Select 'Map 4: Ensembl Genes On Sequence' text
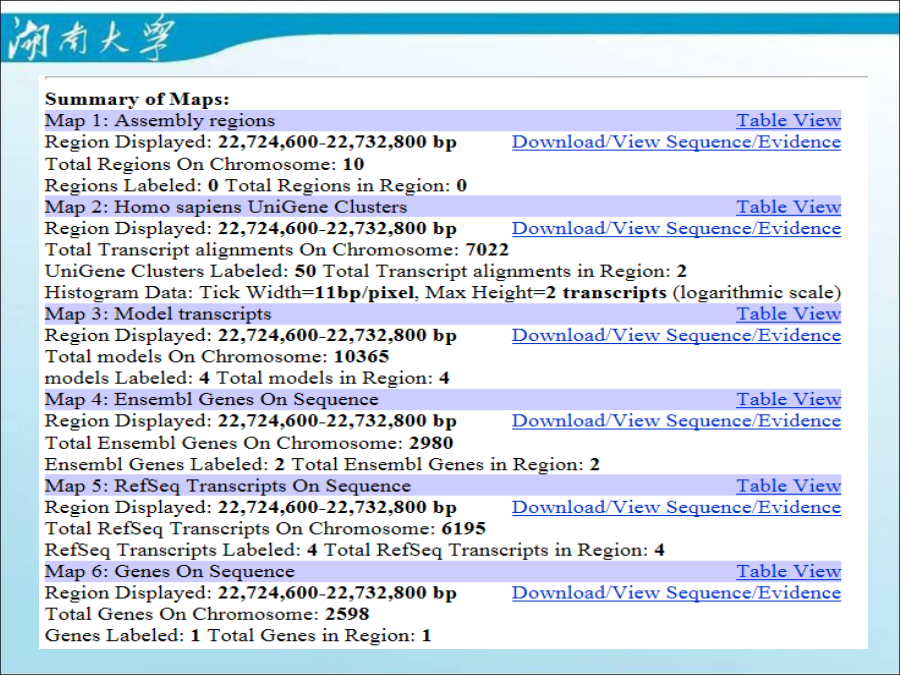Image resolution: width=900 pixels, height=675 pixels. click(212, 399)
